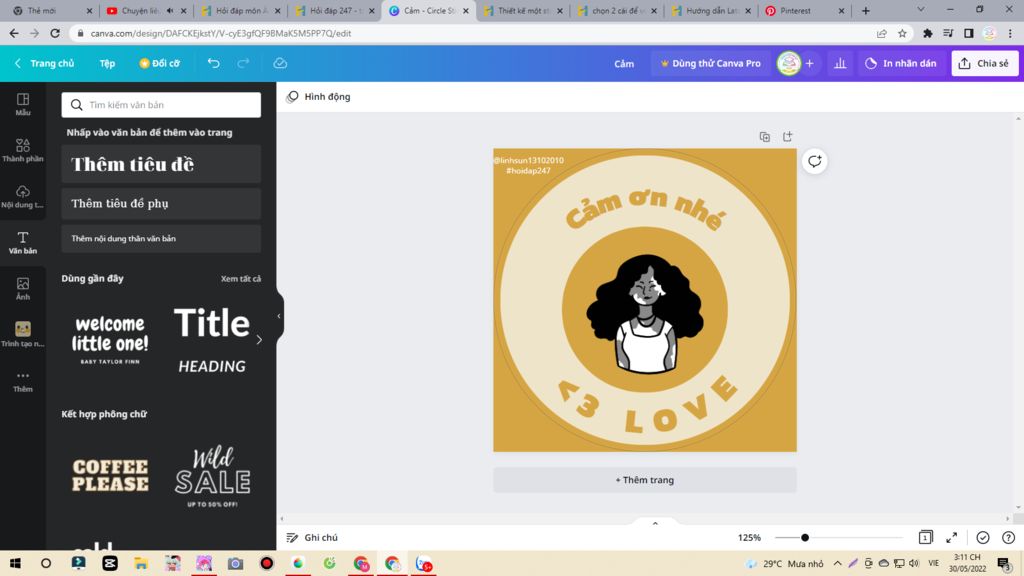Collapse the side text panel

pos(279,316)
